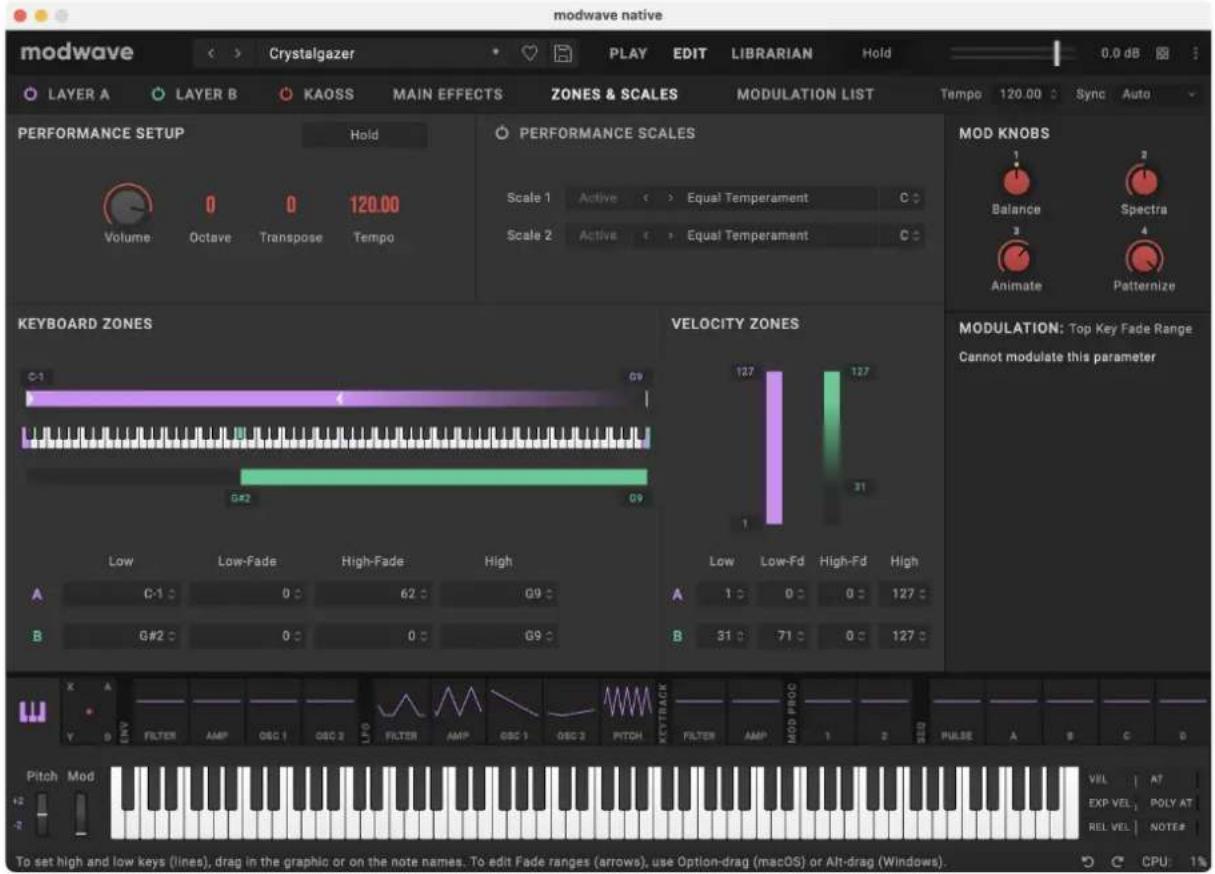
Task: Toggle the Layer B power button
Action: pyautogui.click(x=158, y=94)
